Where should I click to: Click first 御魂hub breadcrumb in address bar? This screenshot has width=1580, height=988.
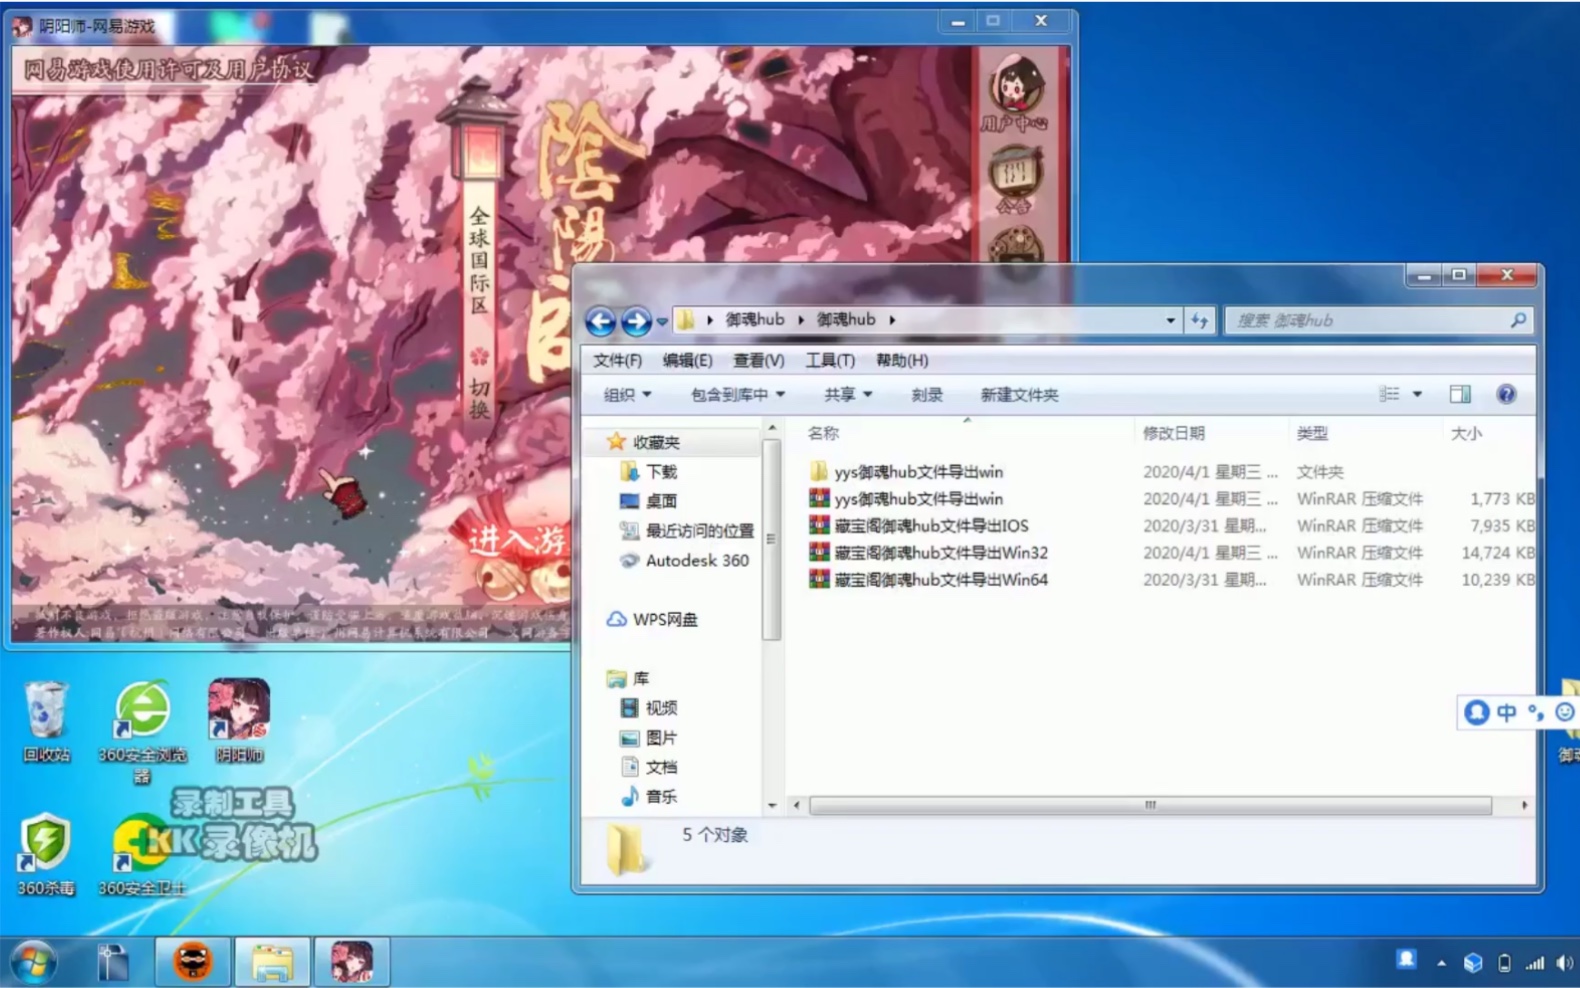755,320
